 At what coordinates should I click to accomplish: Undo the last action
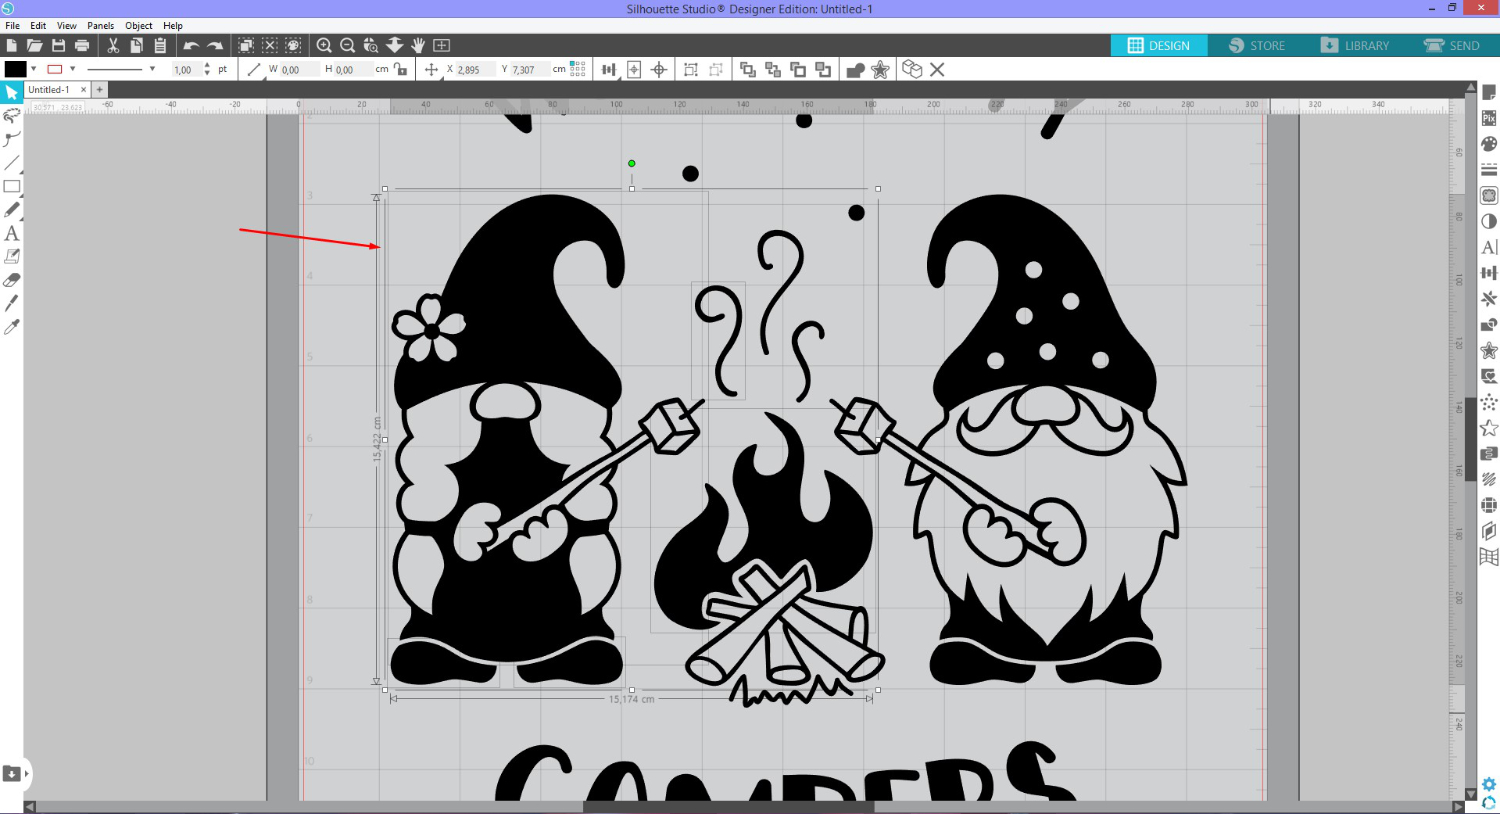coord(191,45)
